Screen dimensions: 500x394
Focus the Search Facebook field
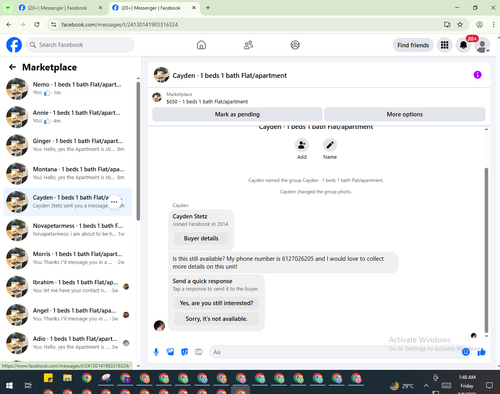click(x=80, y=45)
